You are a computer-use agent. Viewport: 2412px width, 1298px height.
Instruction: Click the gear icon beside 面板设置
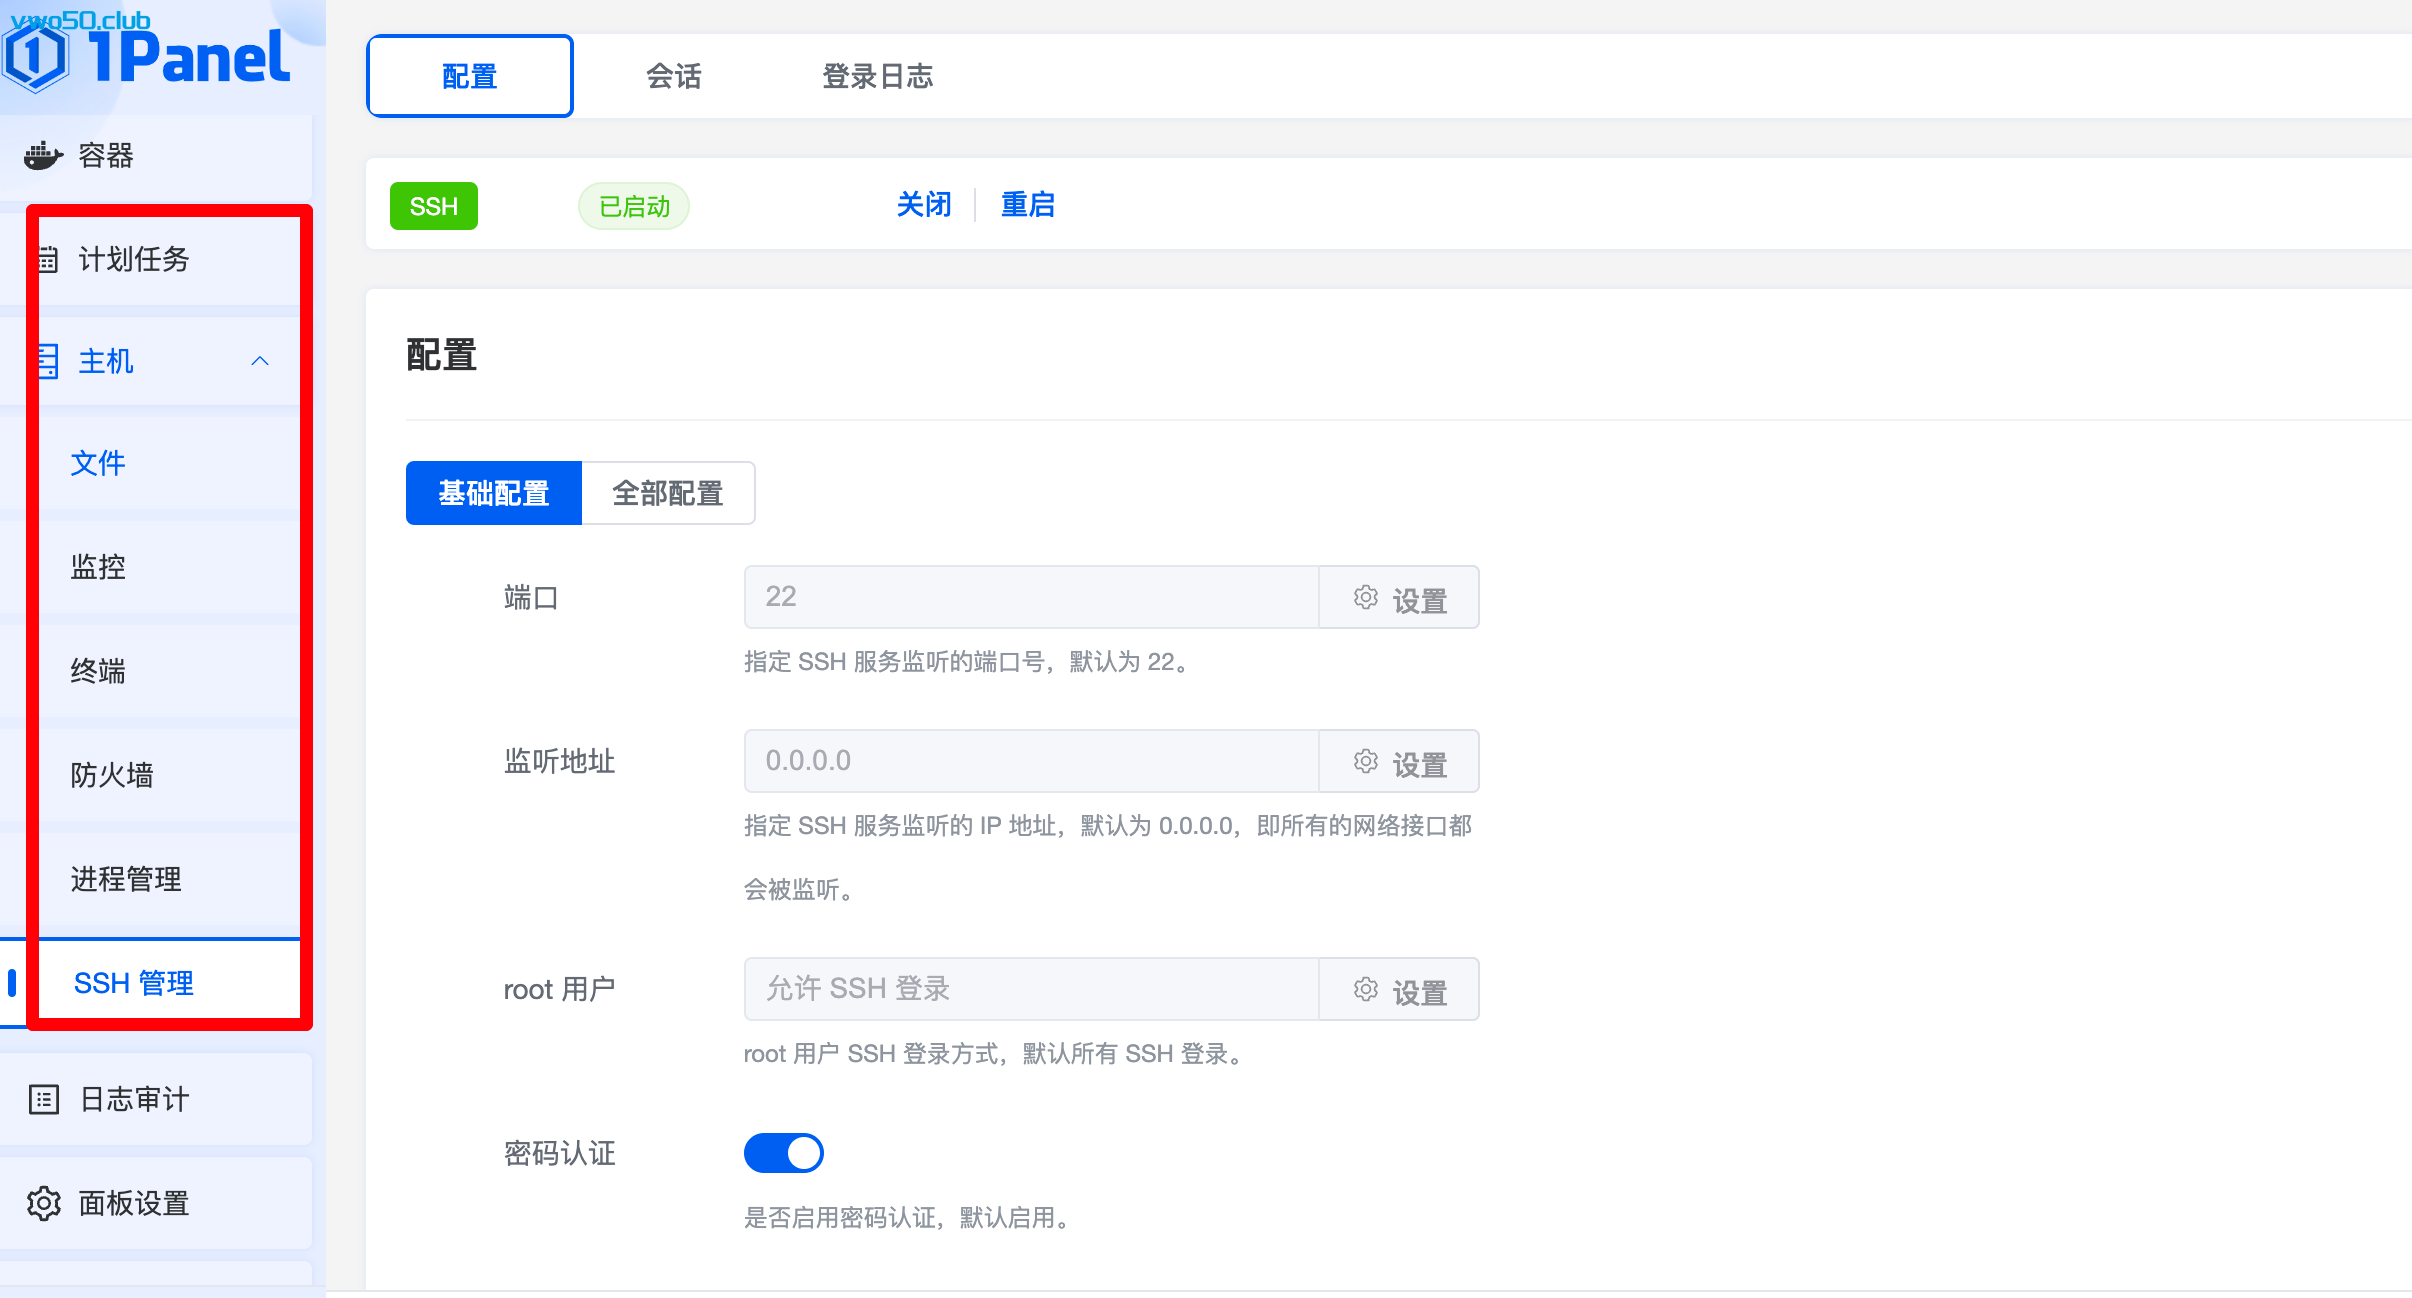(44, 1203)
